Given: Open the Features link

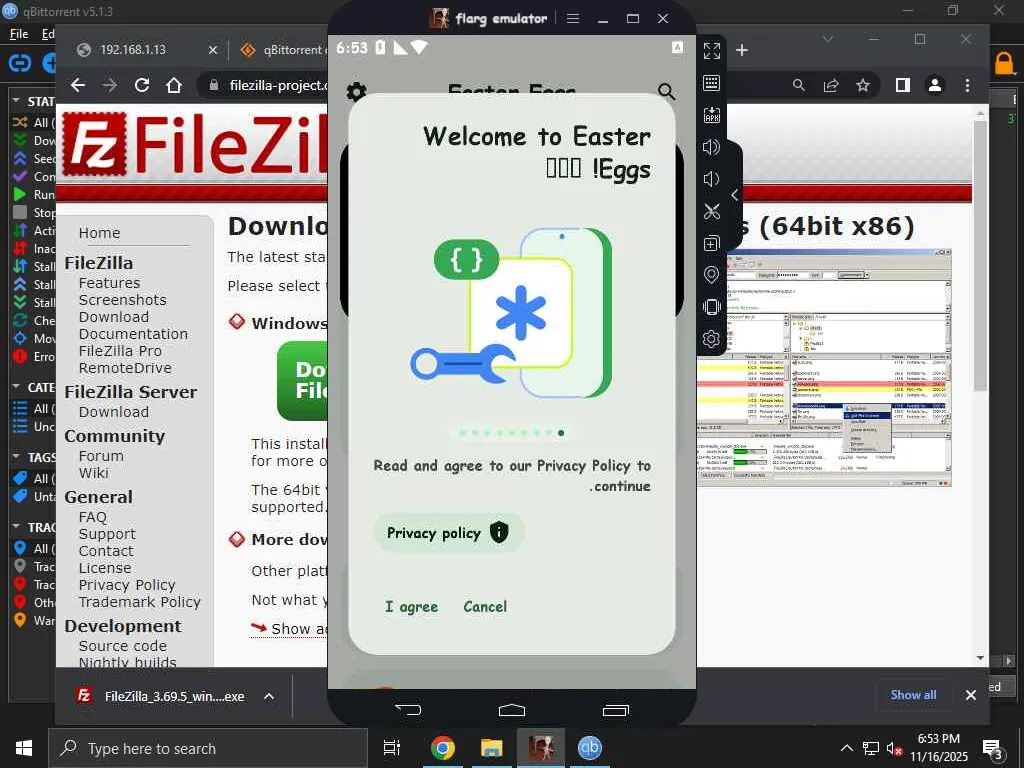Looking at the screenshot, I should click(x=109, y=283).
